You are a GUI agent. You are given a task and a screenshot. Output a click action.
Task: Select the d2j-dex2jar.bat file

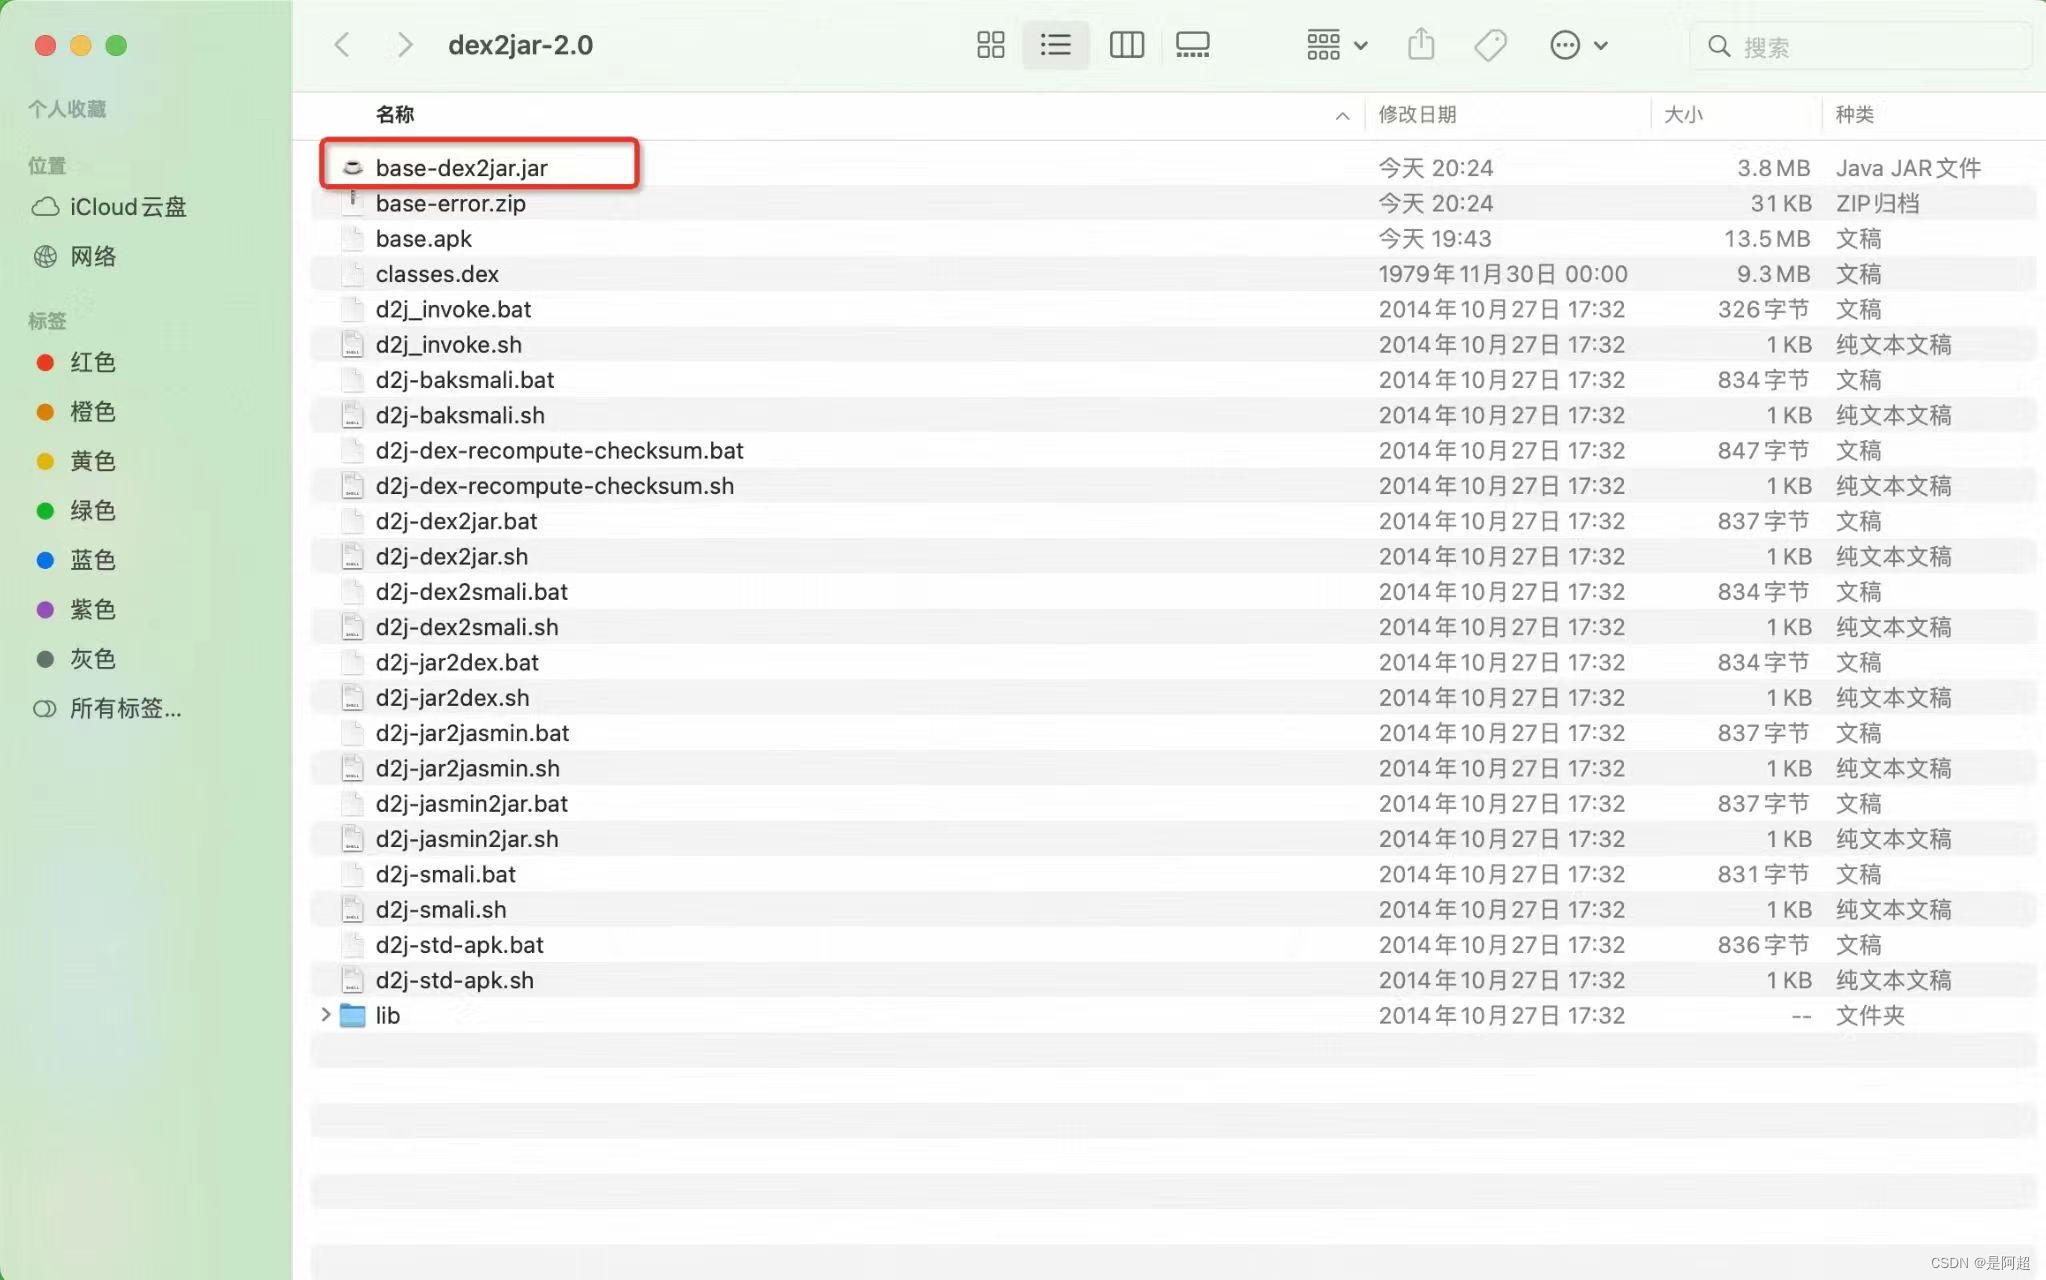point(456,521)
